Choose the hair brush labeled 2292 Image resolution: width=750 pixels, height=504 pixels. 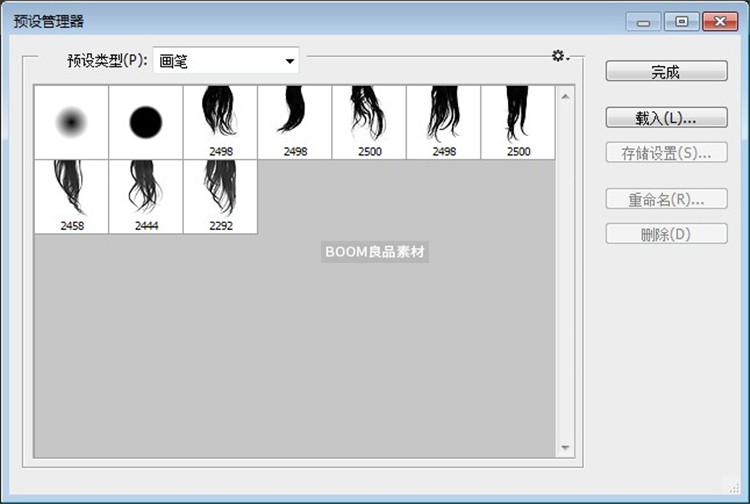tap(220, 193)
